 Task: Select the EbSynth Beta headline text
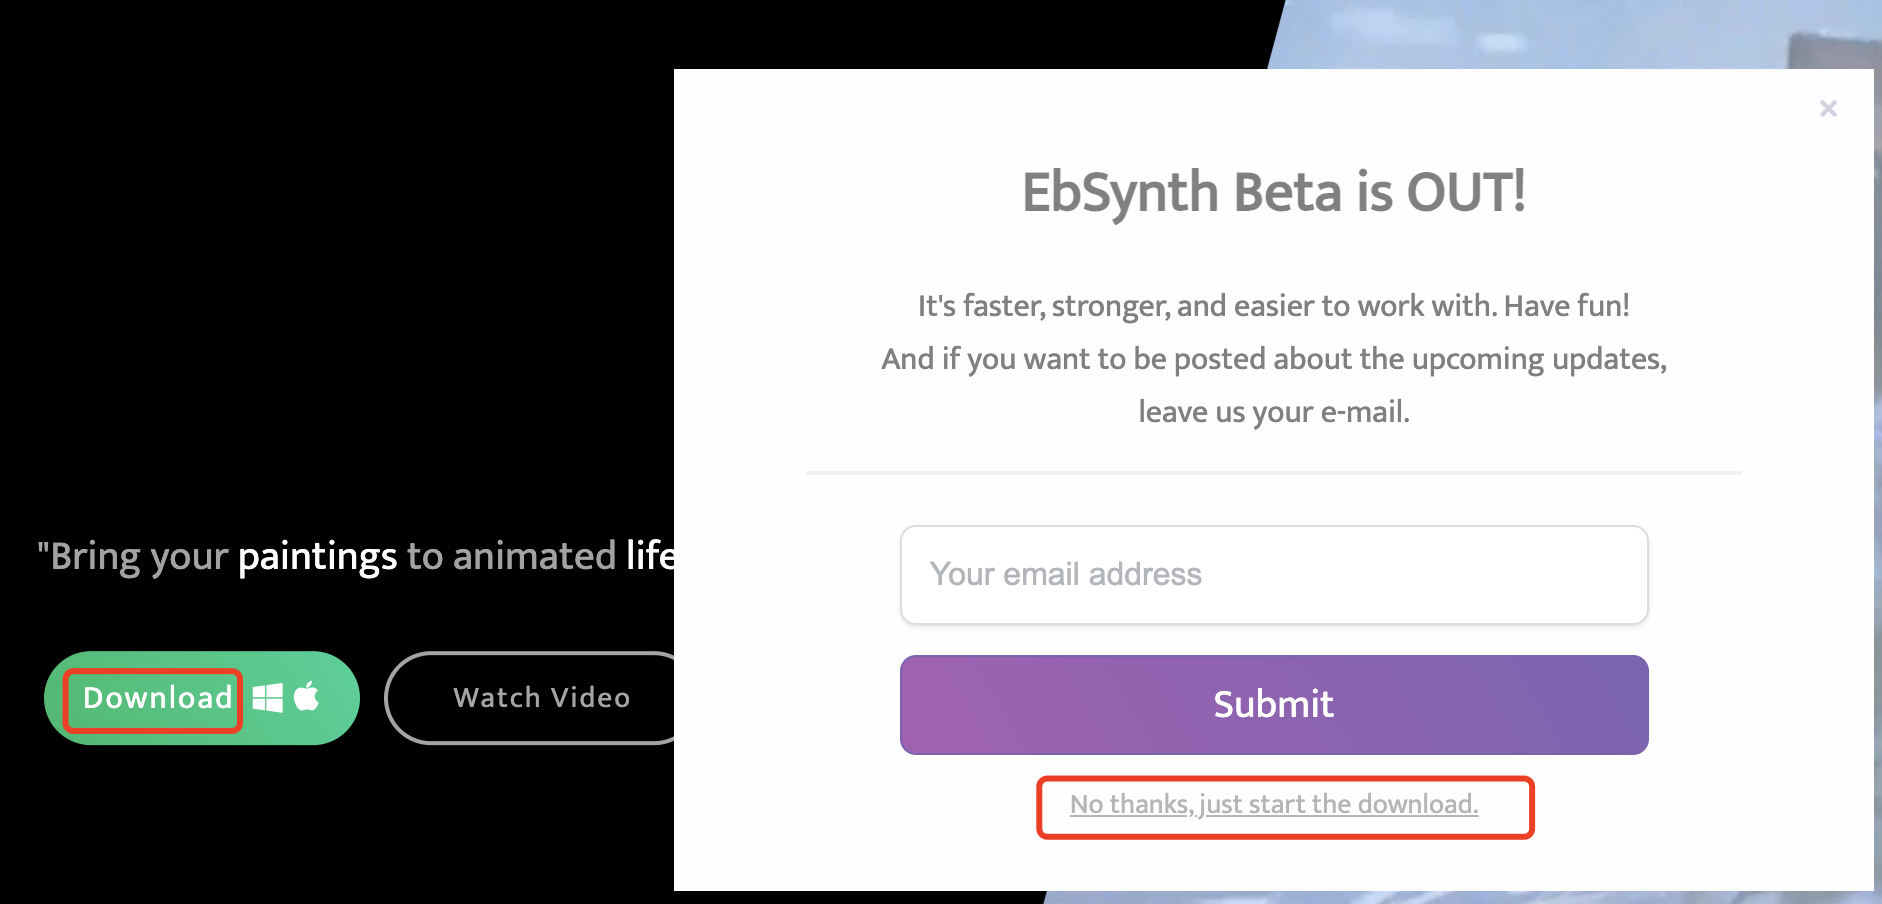pos(1273,192)
